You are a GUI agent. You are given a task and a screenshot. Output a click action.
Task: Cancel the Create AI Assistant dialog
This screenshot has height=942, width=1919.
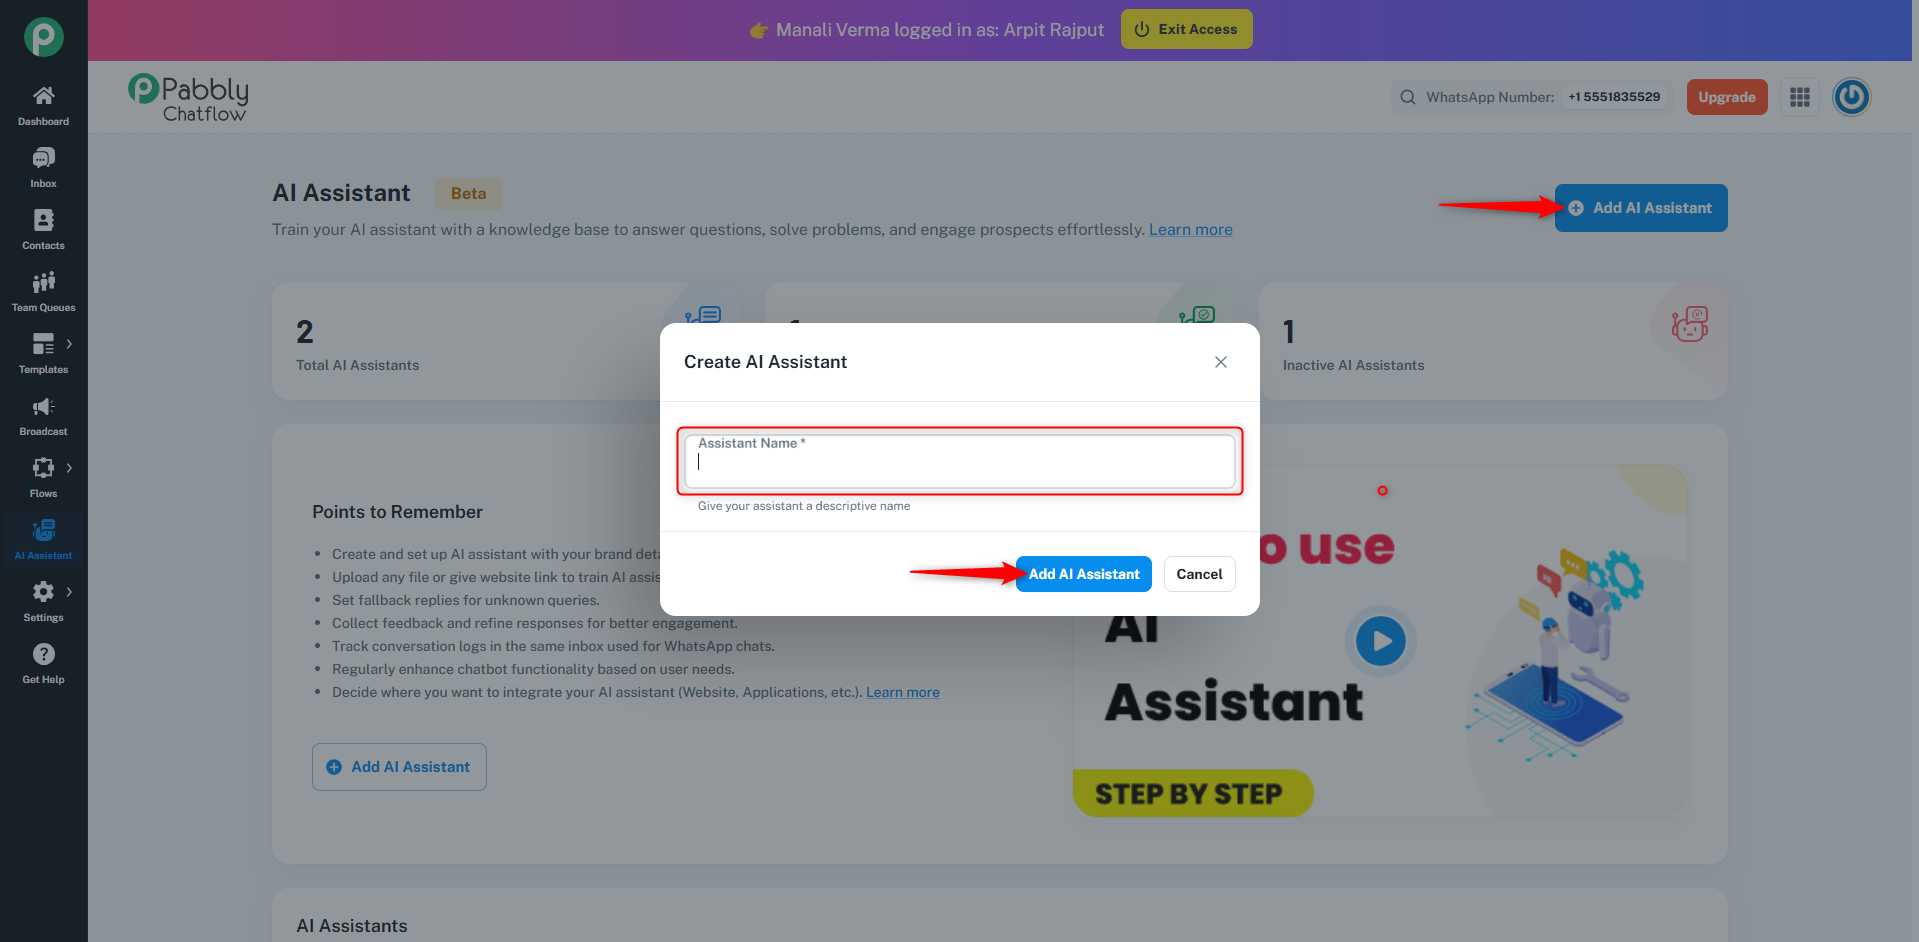coord(1199,574)
